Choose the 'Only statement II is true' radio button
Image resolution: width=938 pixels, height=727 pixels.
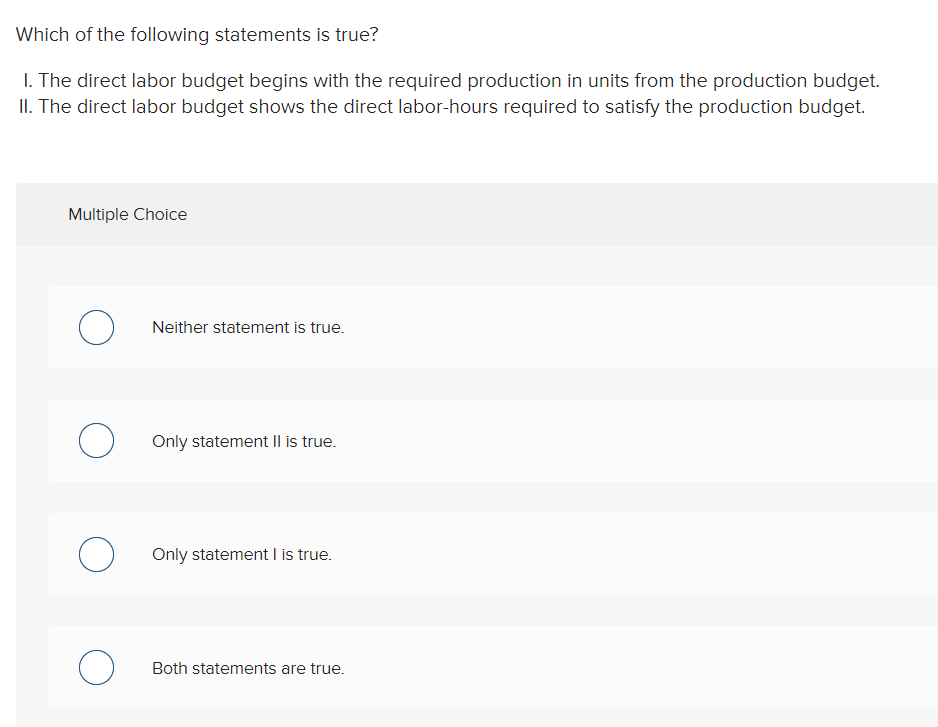96,441
